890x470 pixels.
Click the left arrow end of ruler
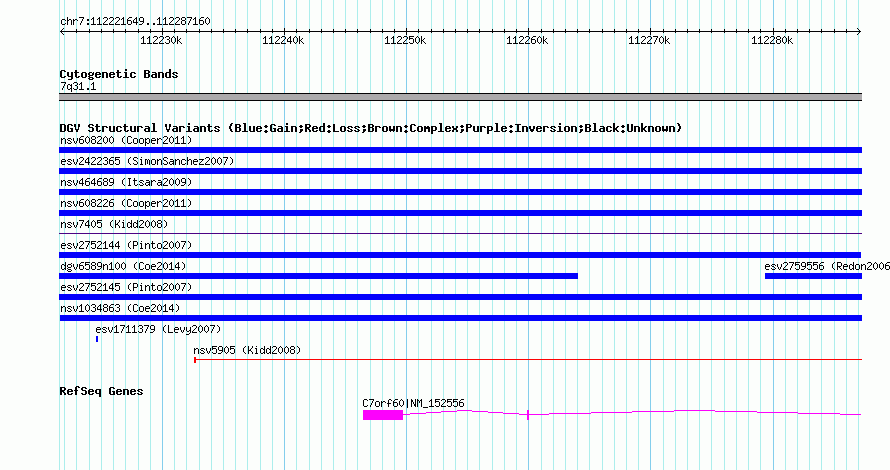point(62,32)
